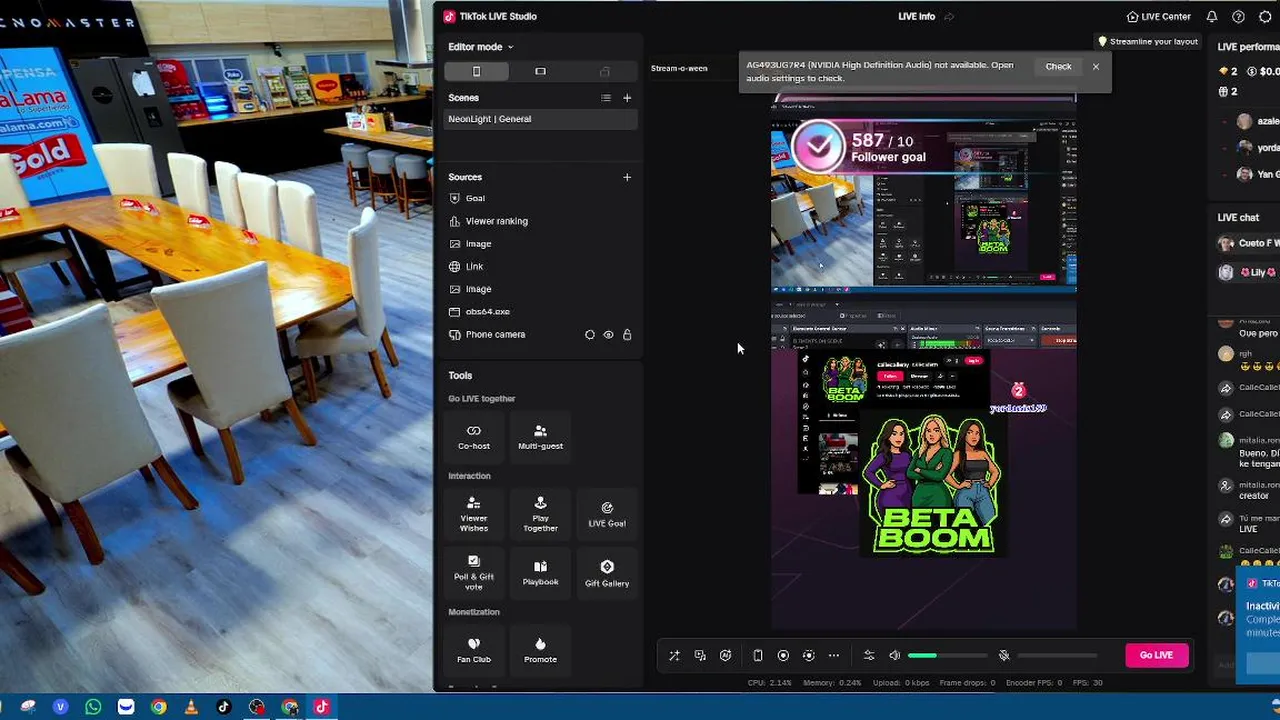The image size is (1280, 720).
Task: Mute the speaker volume icon
Action: 895,656
